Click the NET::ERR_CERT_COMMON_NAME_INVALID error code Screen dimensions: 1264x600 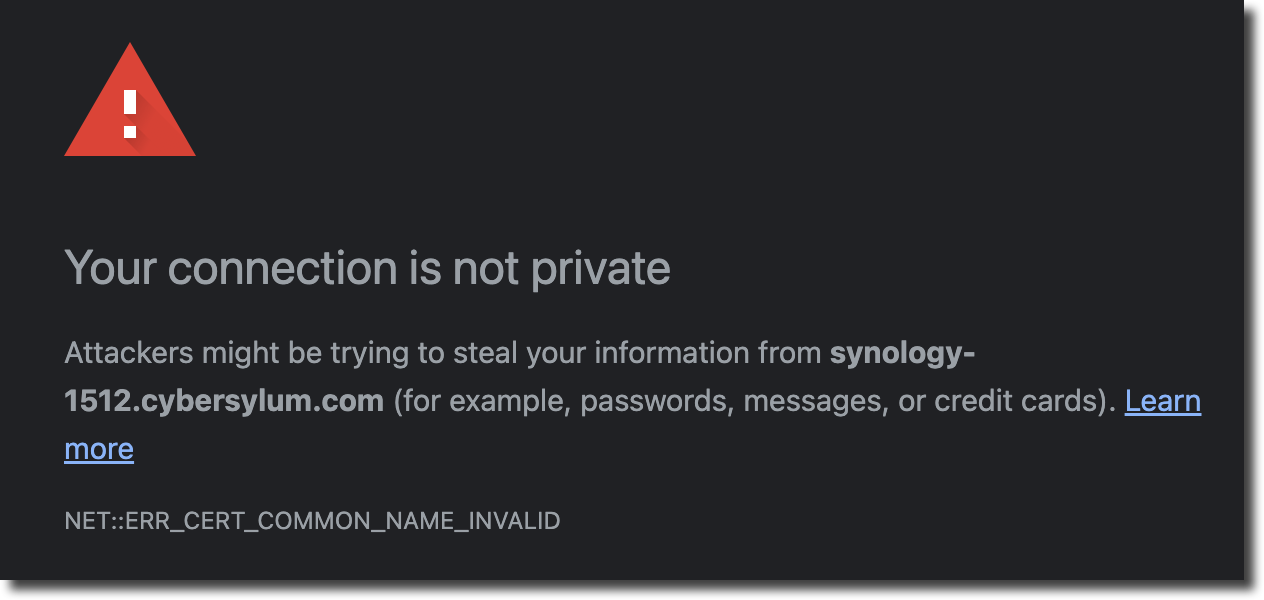coord(312,521)
